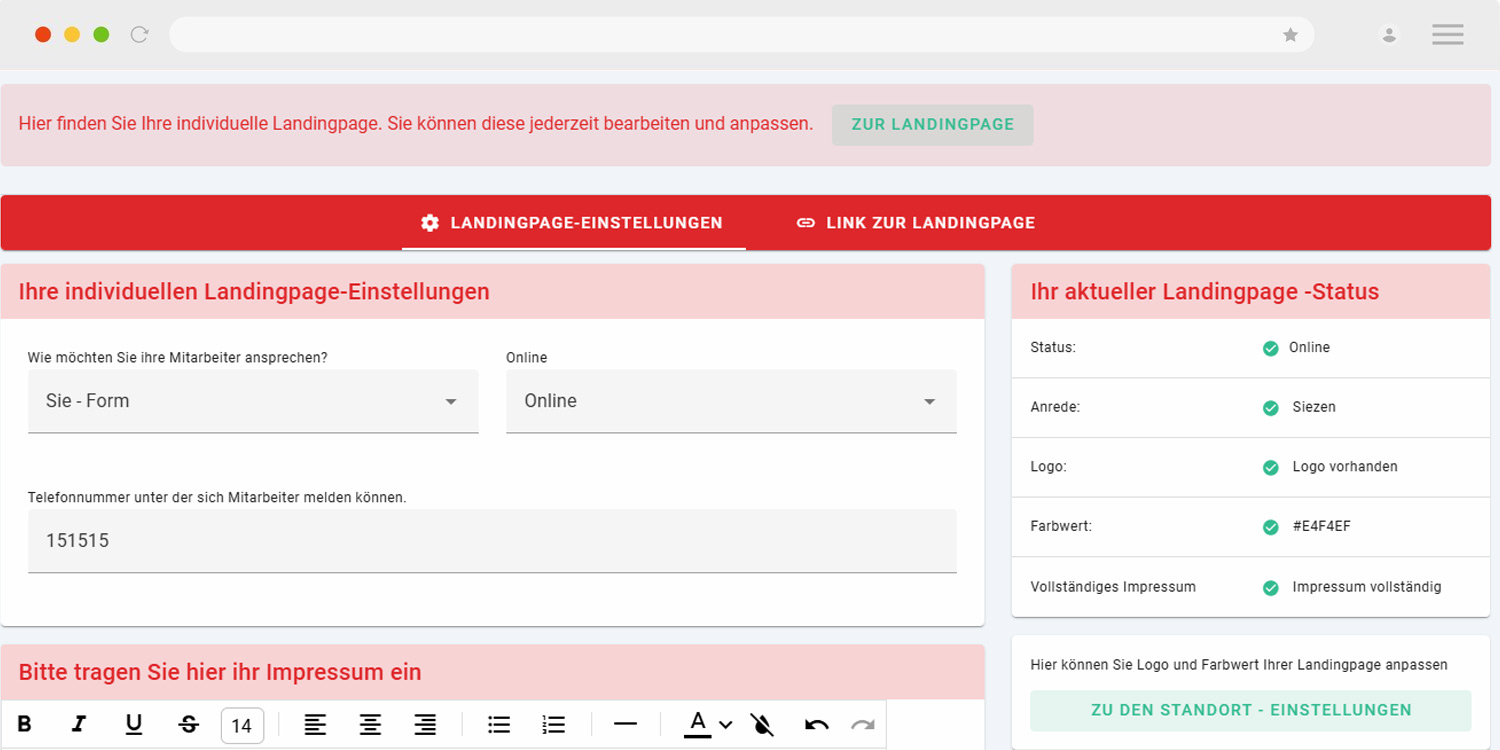The height and width of the screenshot is (750, 1500).
Task: Insert a horizontal rule line
Action: 626,724
